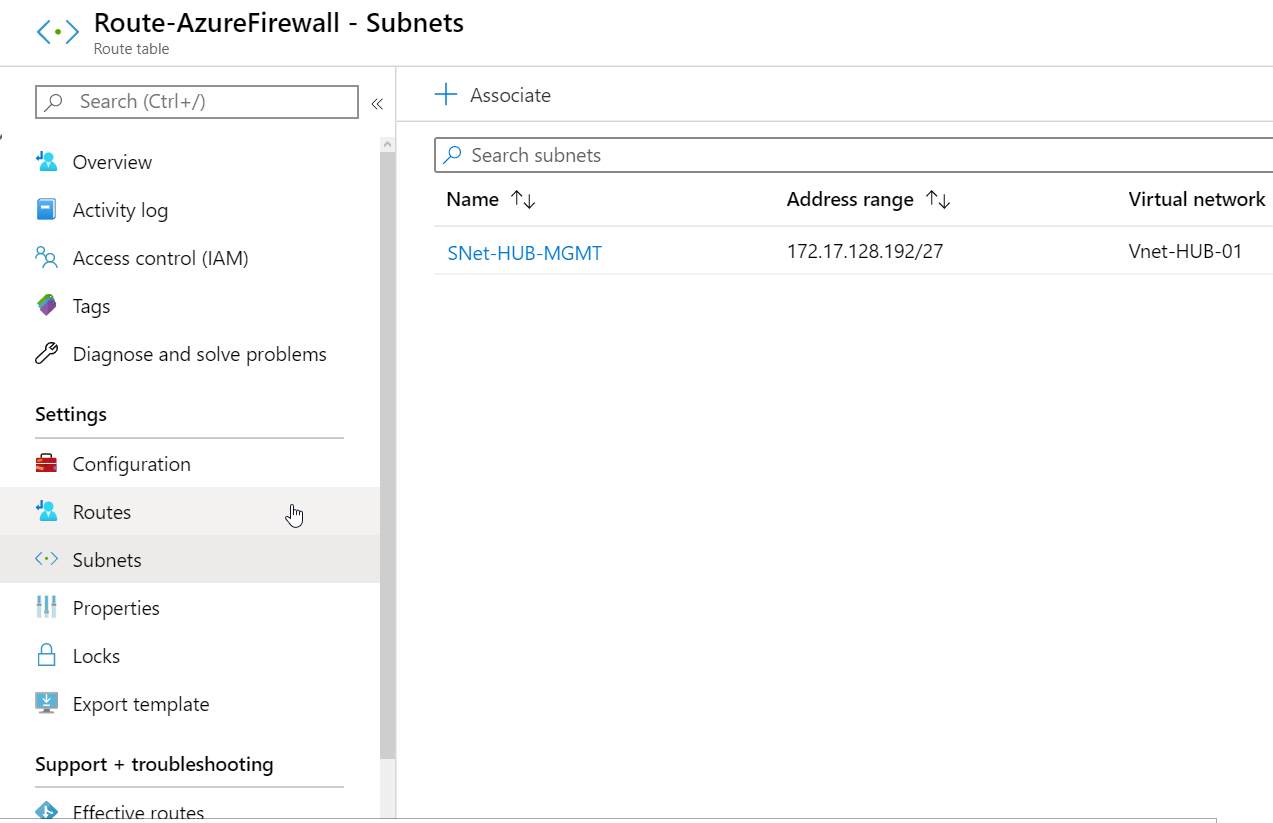Open the Activity log page
The image size is (1273, 823).
tap(190, 210)
